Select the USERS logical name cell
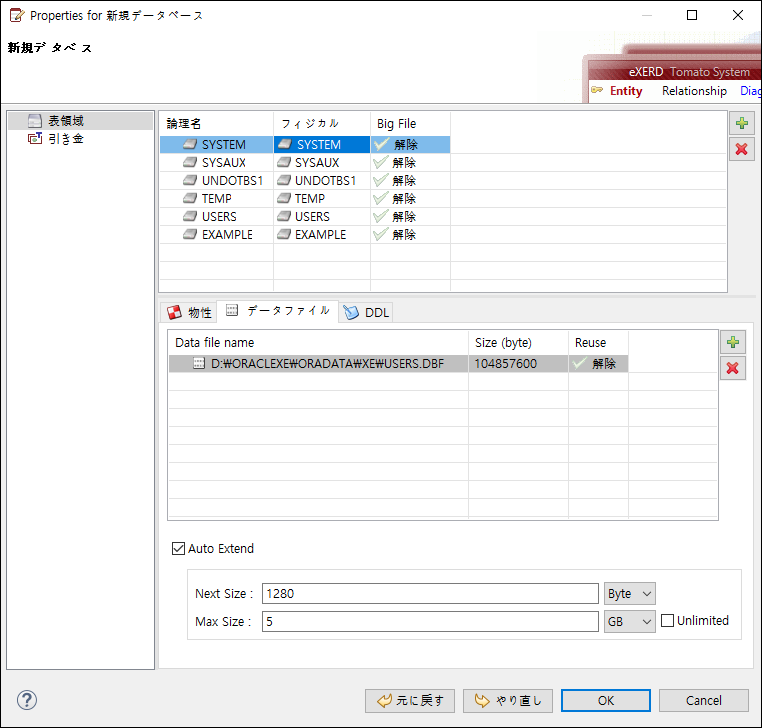 pyautogui.click(x=217, y=216)
